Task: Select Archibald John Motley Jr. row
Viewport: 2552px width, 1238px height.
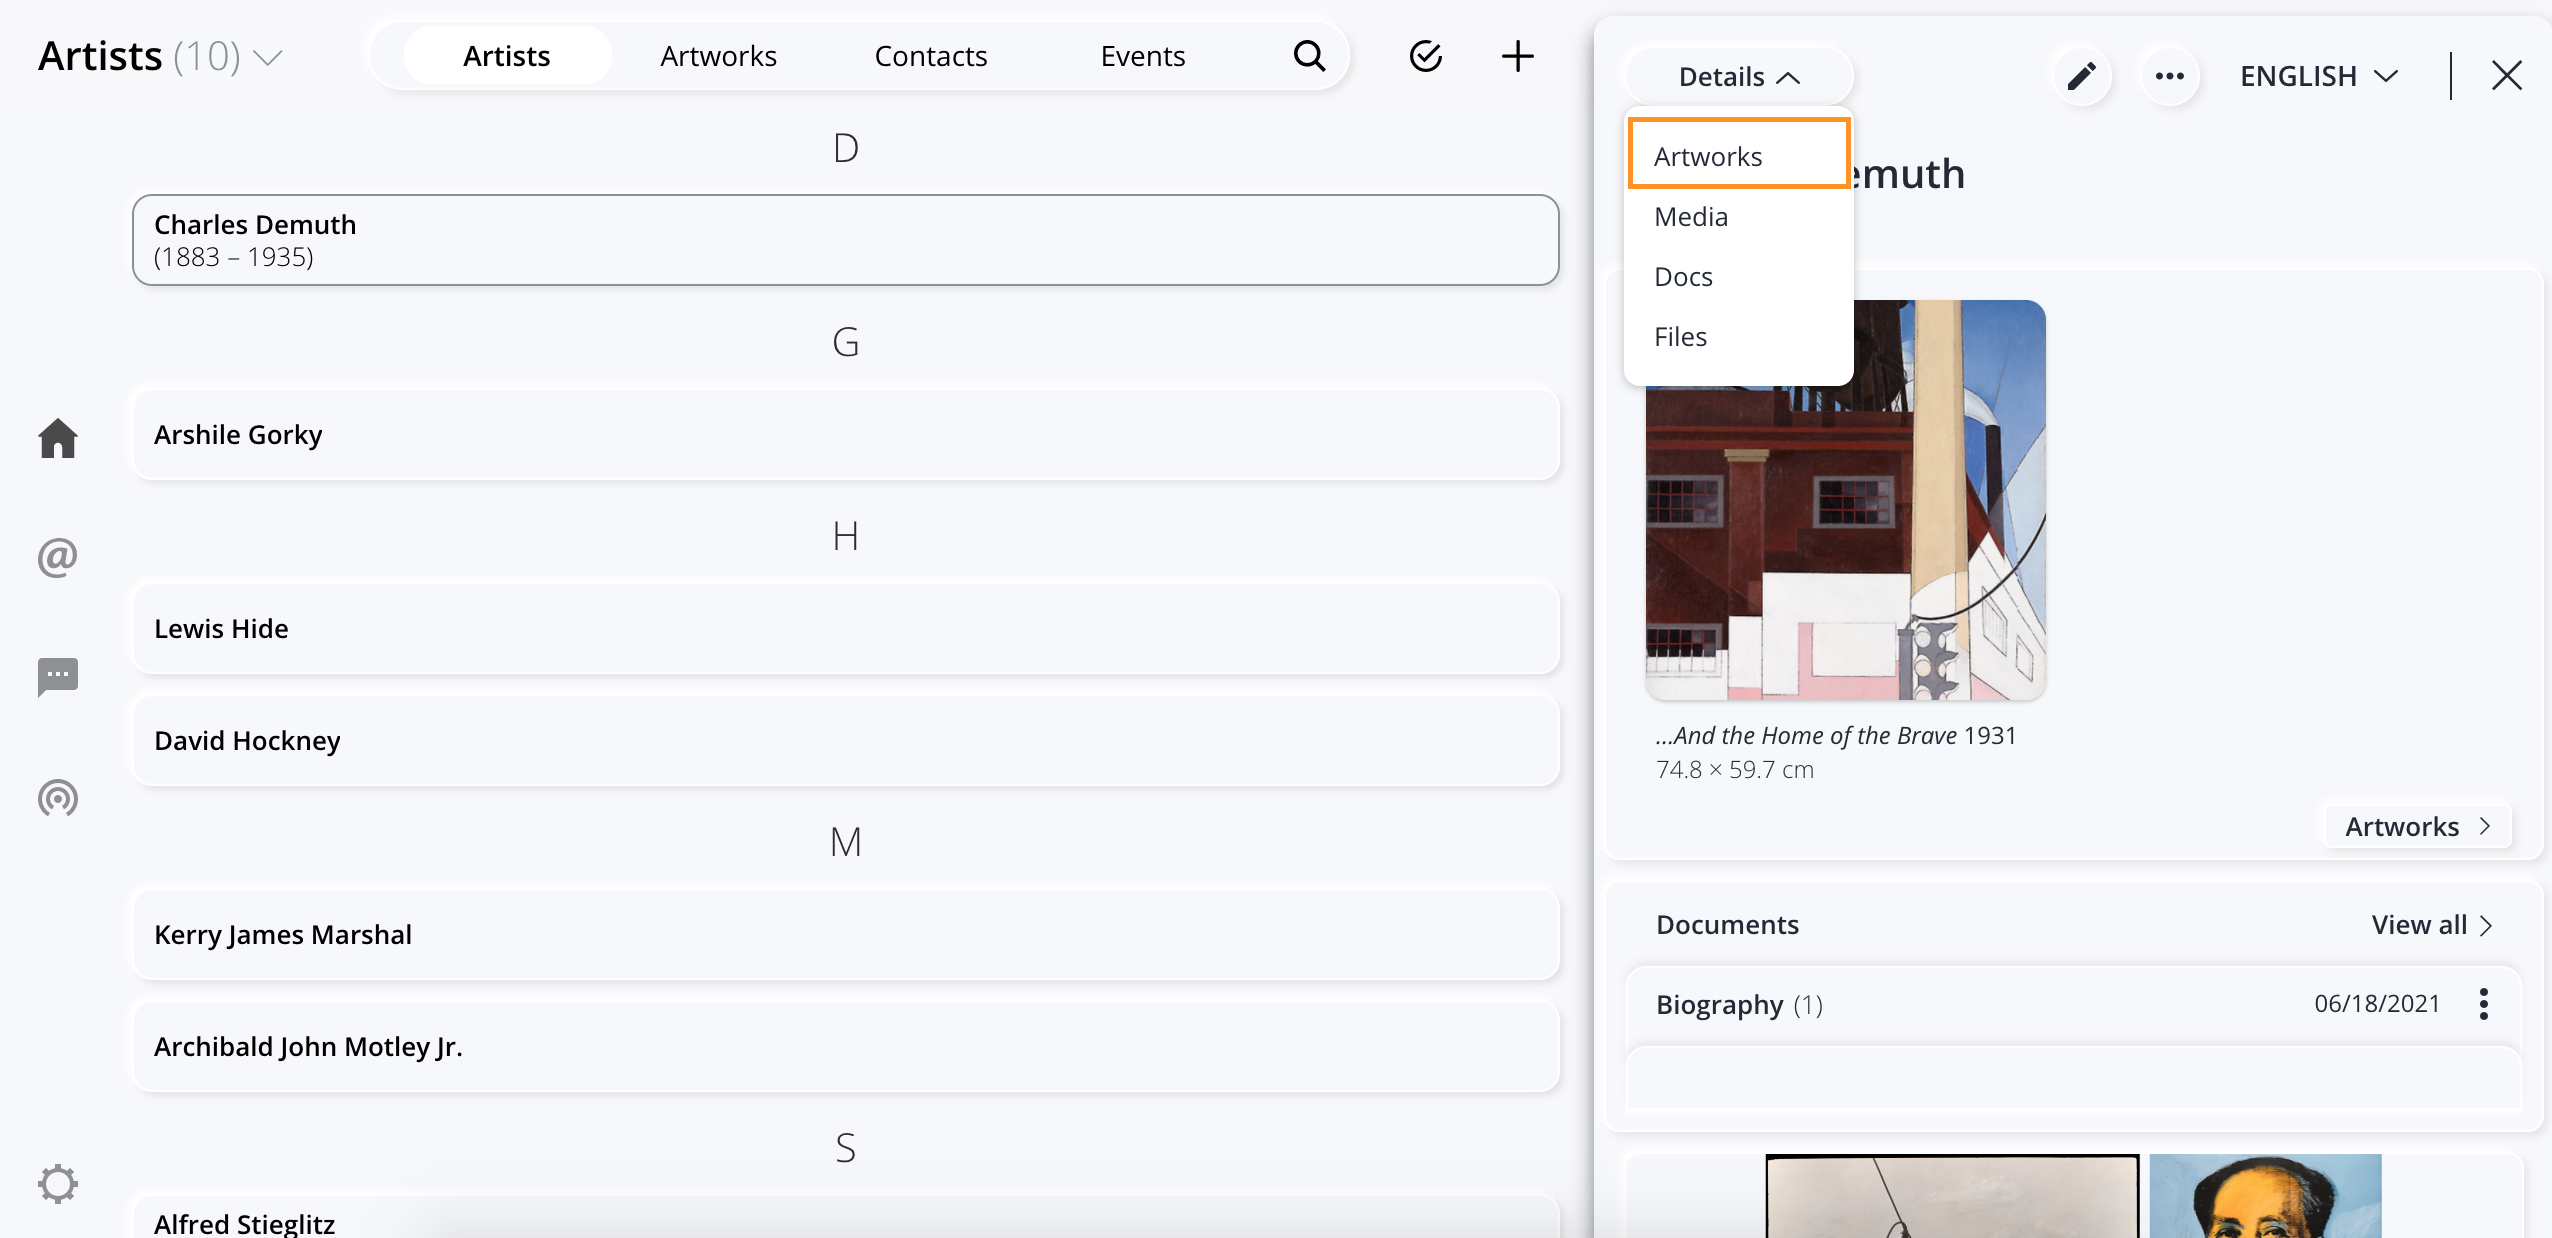Action: pyautogui.click(x=846, y=1047)
